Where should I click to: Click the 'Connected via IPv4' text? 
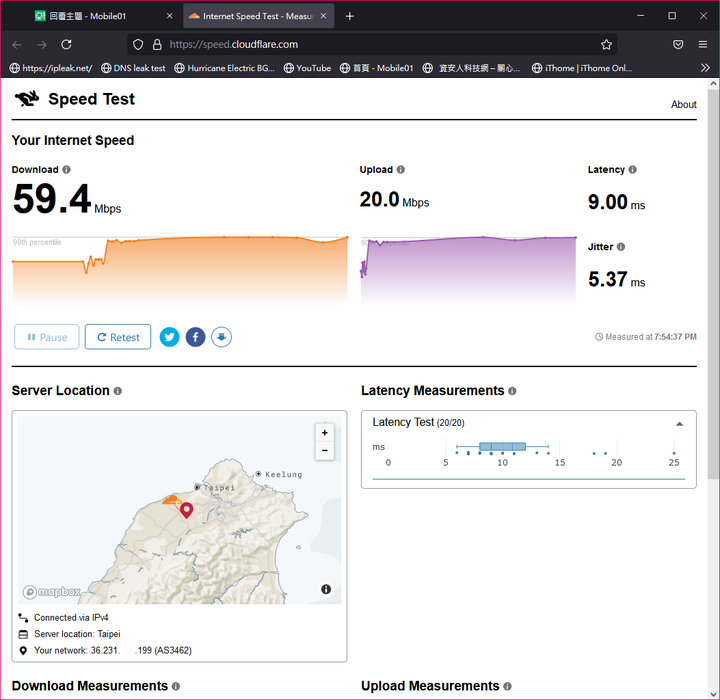coord(71,617)
